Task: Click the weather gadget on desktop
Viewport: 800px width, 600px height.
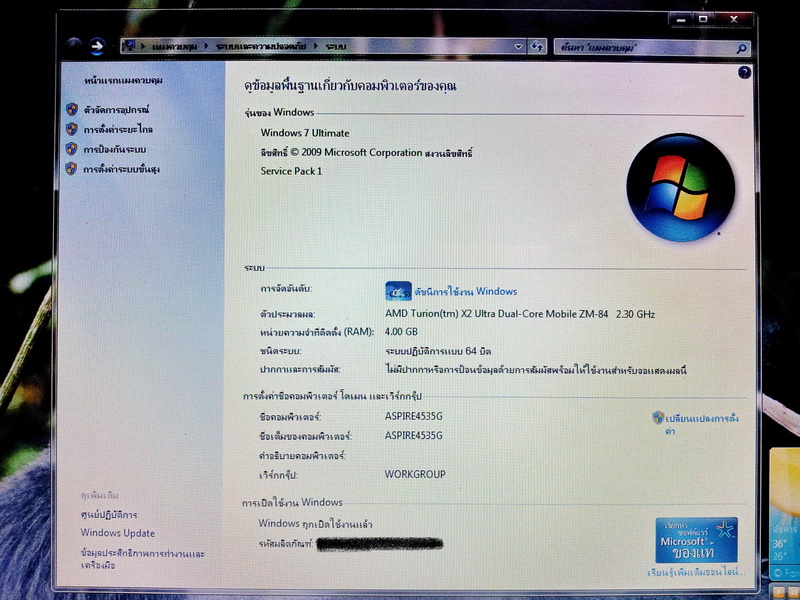Action: coord(785,514)
